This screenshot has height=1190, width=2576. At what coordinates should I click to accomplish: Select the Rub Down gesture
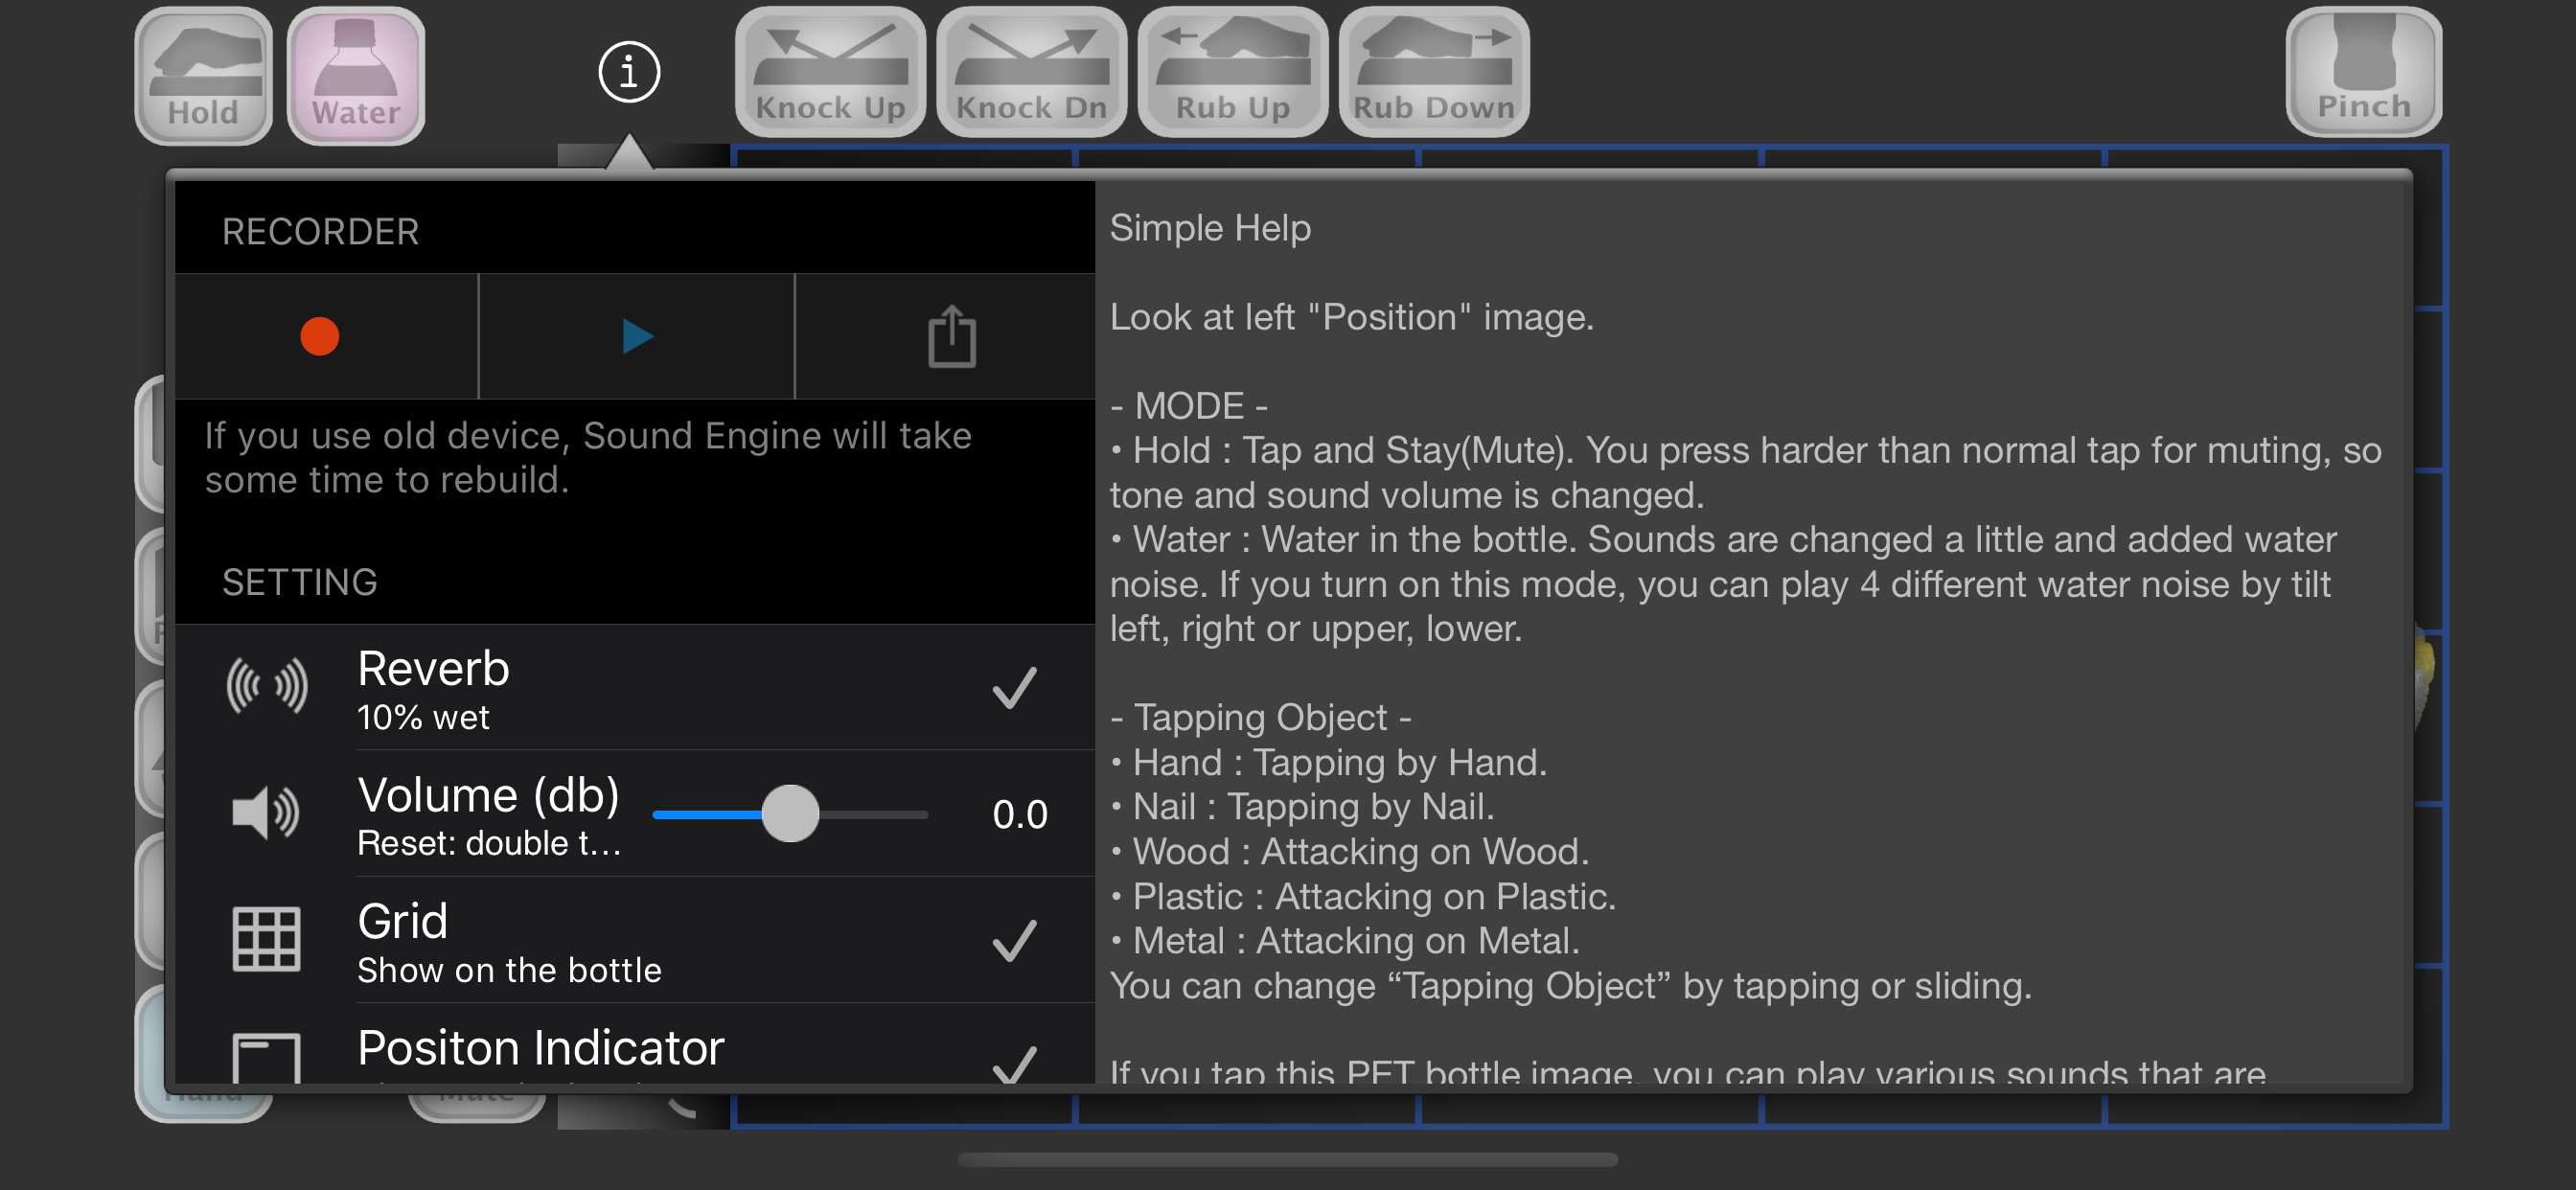(1433, 72)
